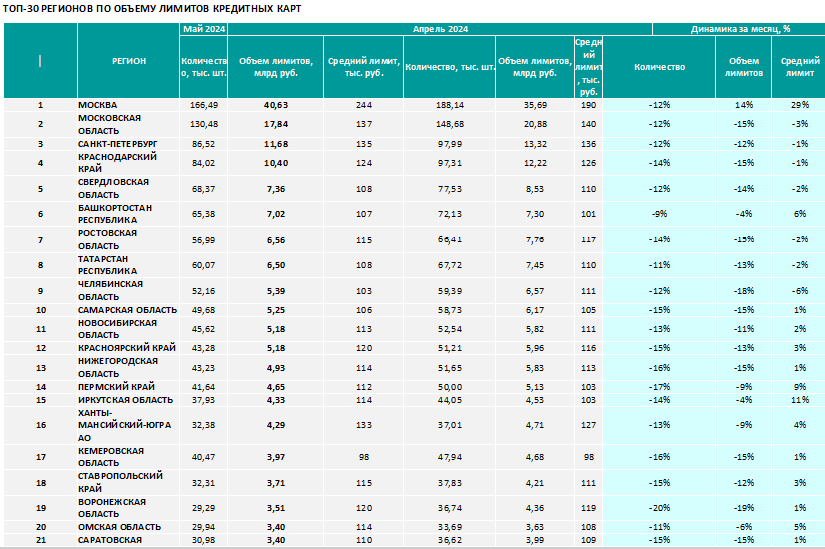This screenshot has width=825, height=549.
Task: Click Татарстан limit volume 6,50
Action: (276, 265)
